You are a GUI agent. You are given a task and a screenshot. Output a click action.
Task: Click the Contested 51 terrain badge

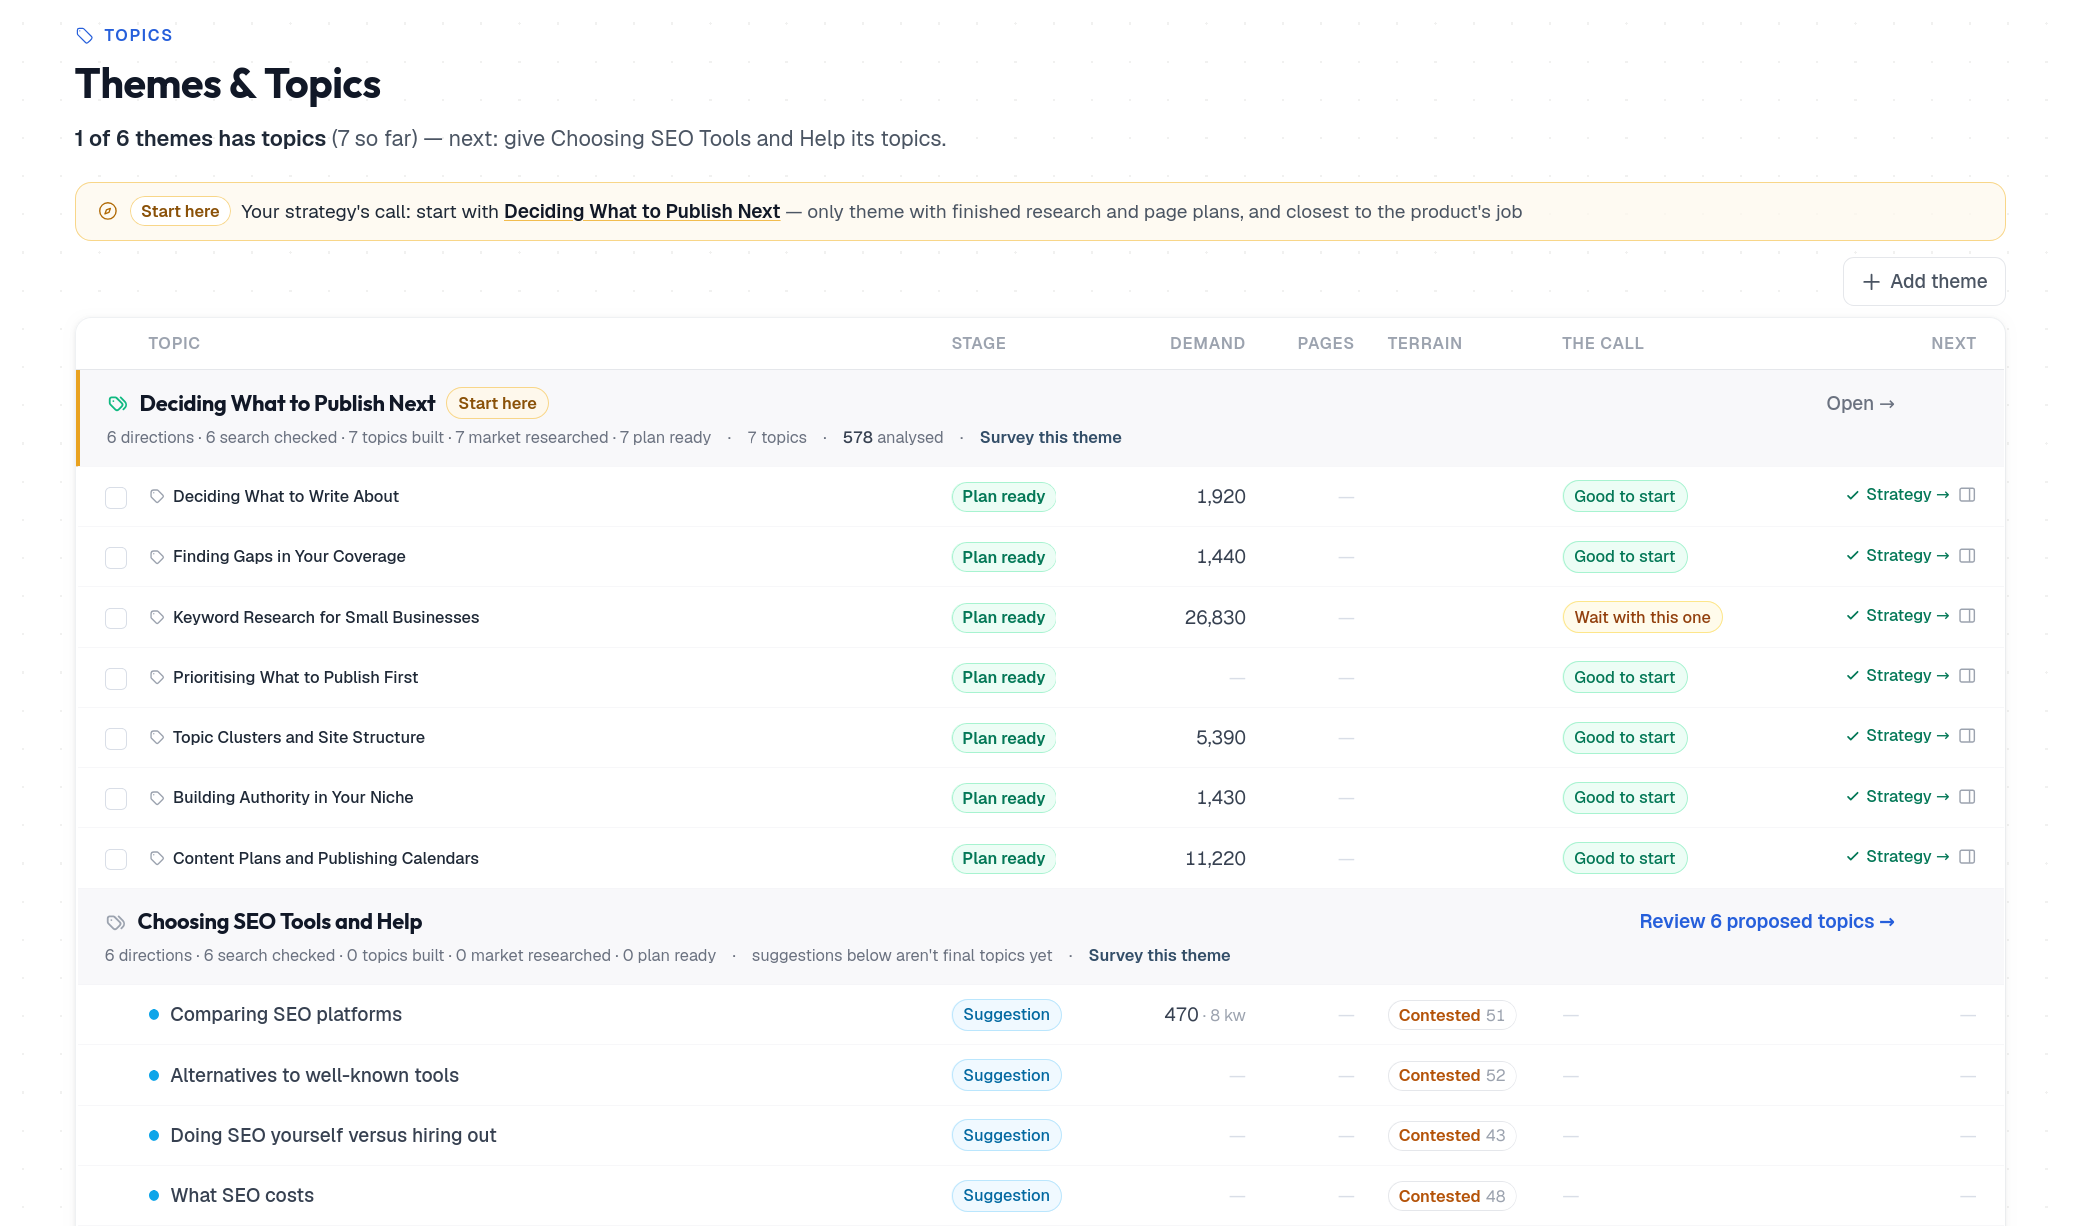1451,1015
